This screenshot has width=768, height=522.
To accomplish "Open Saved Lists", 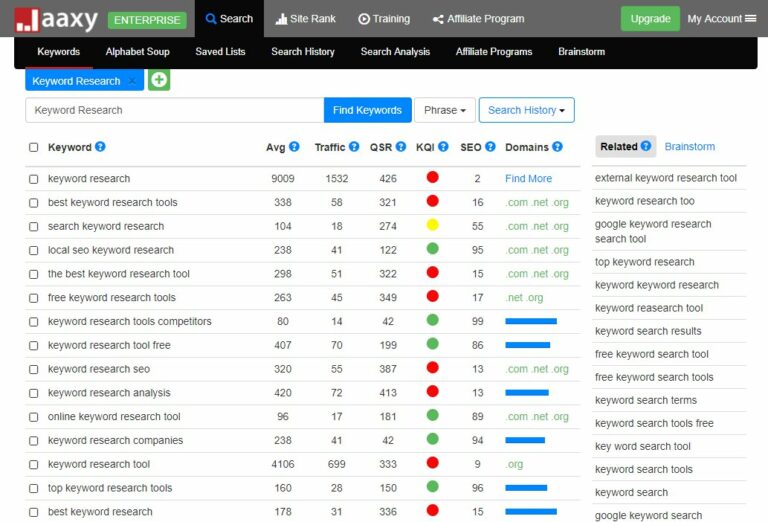I will point(220,51).
